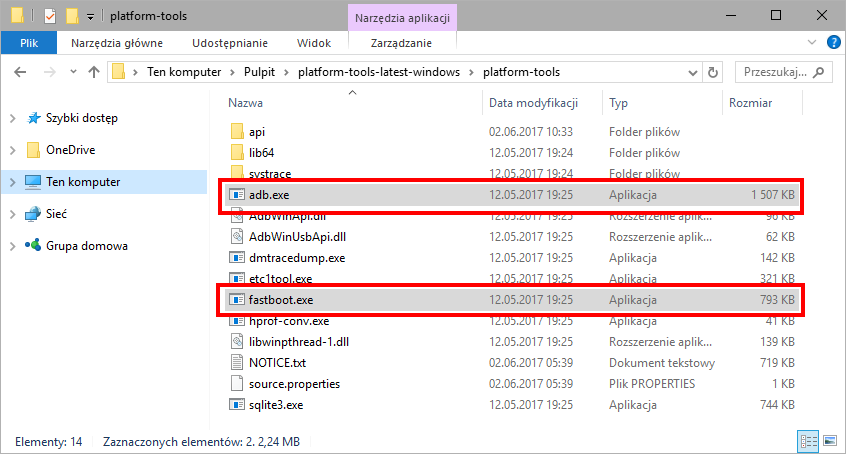This screenshot has height=454, width=846.
Task: Click the api folder icon
Action: coord(237,132)
